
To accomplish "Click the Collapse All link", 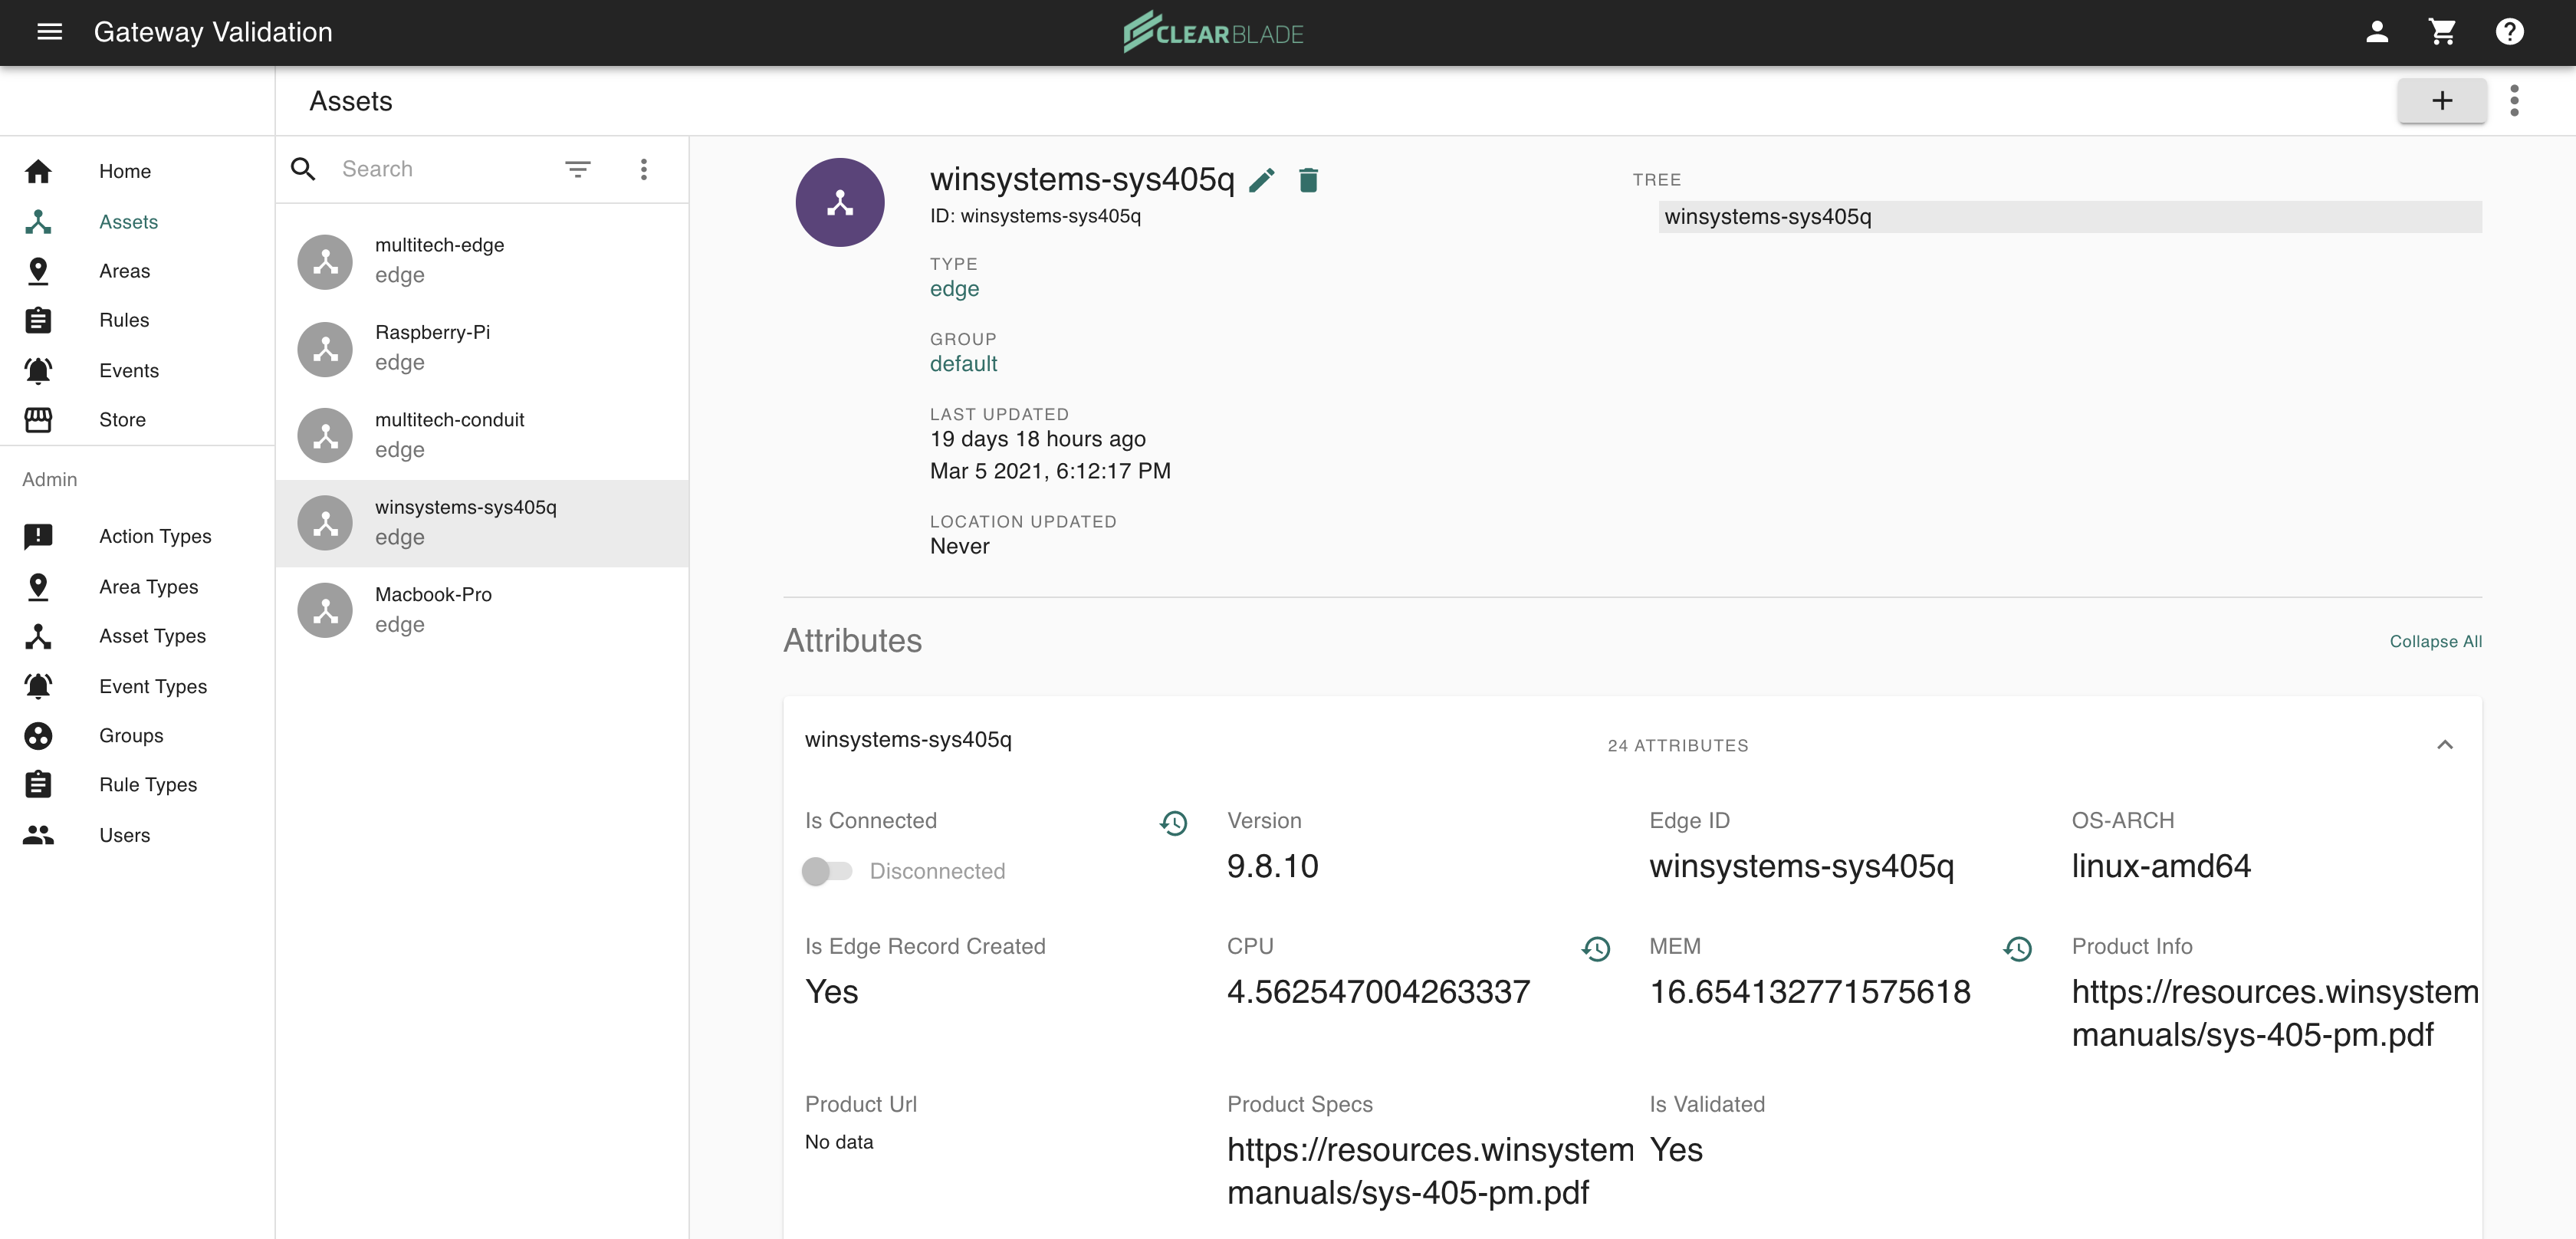I will [2435, 641].
